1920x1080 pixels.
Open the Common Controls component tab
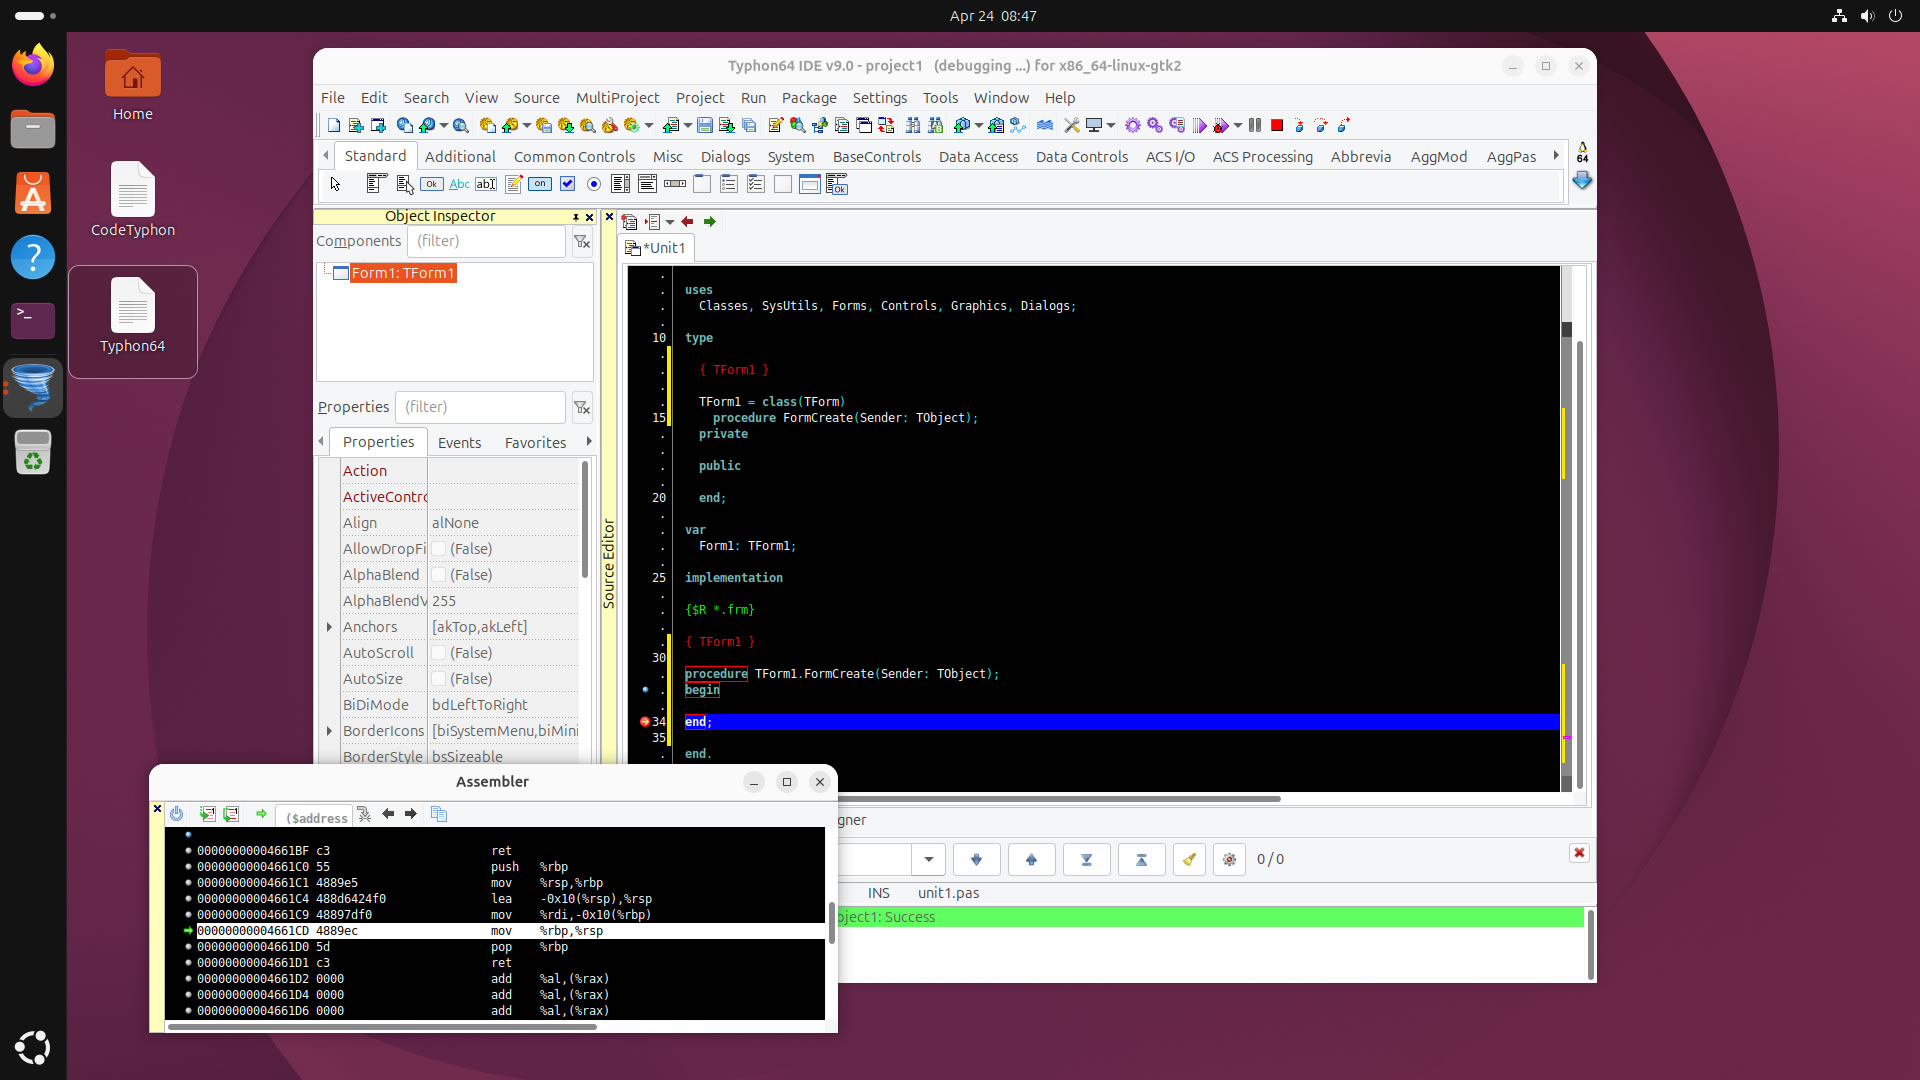(574, 157)
